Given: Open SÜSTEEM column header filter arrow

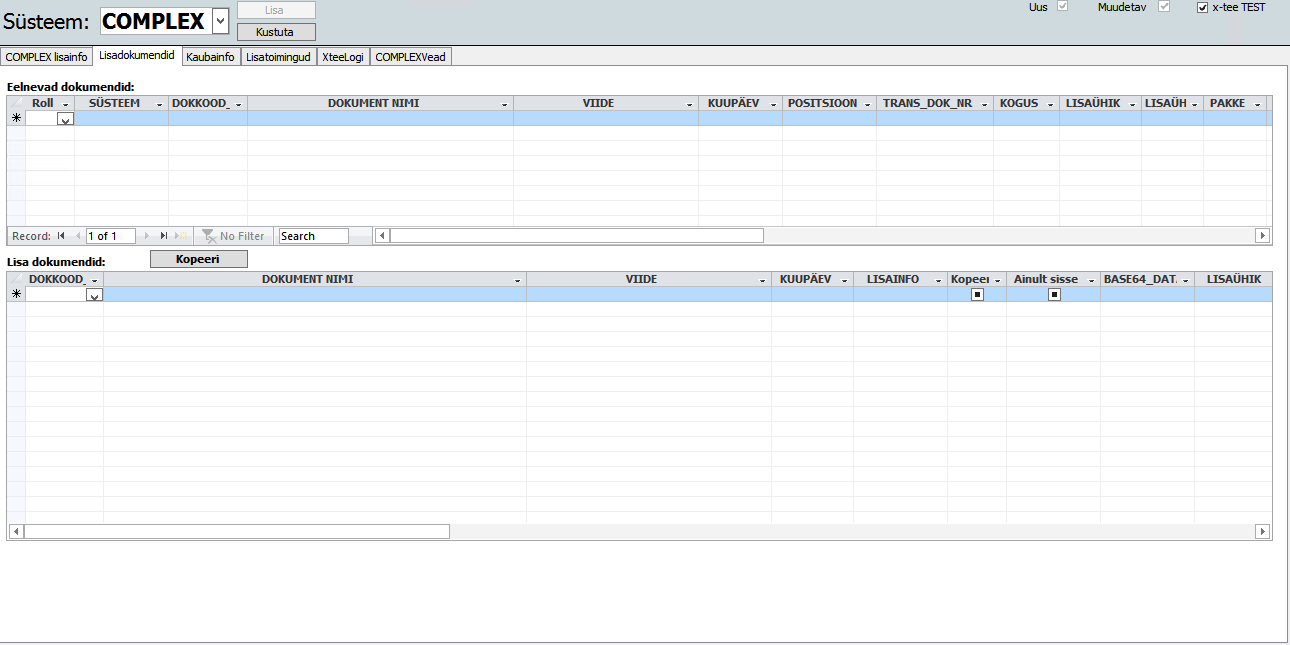Looking at the screenshot, I should click(160, 104).
